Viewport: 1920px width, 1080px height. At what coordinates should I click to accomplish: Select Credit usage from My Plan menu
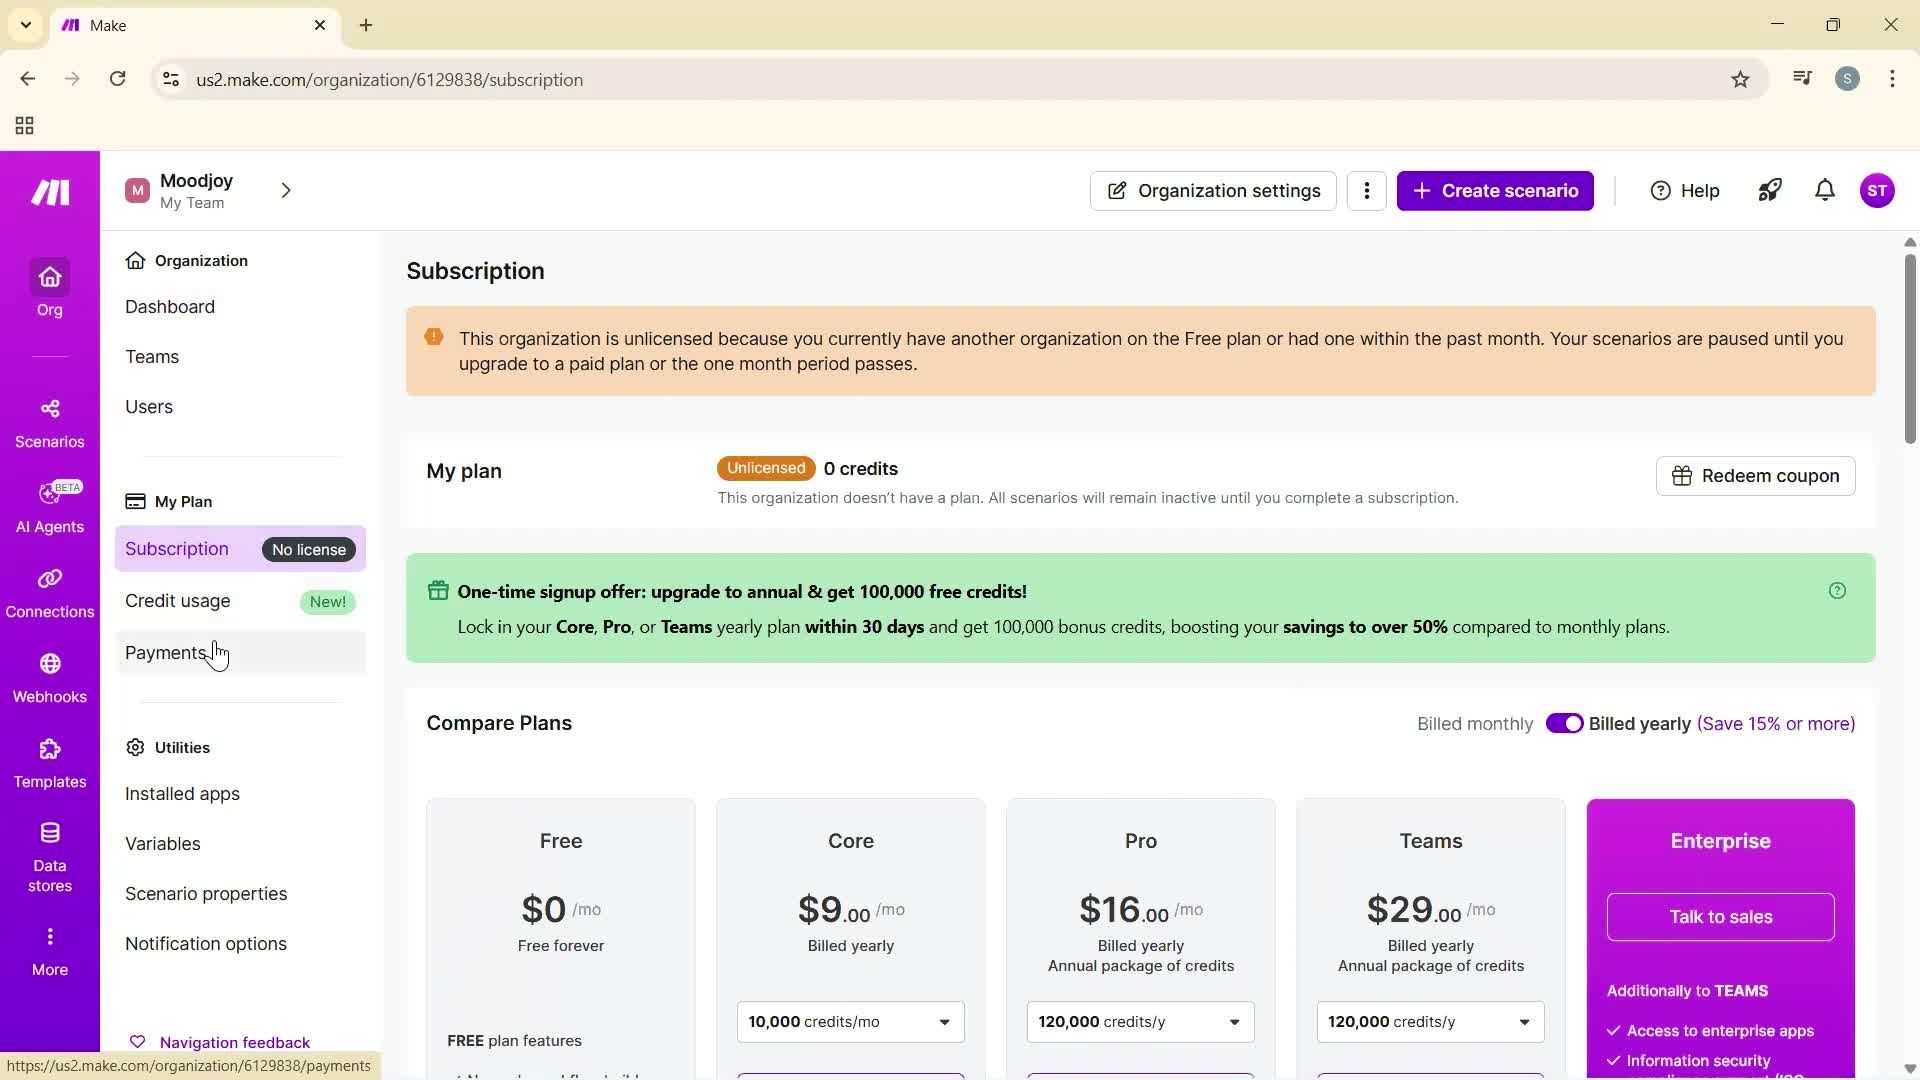pyautogui.click(x=178, y=600)
